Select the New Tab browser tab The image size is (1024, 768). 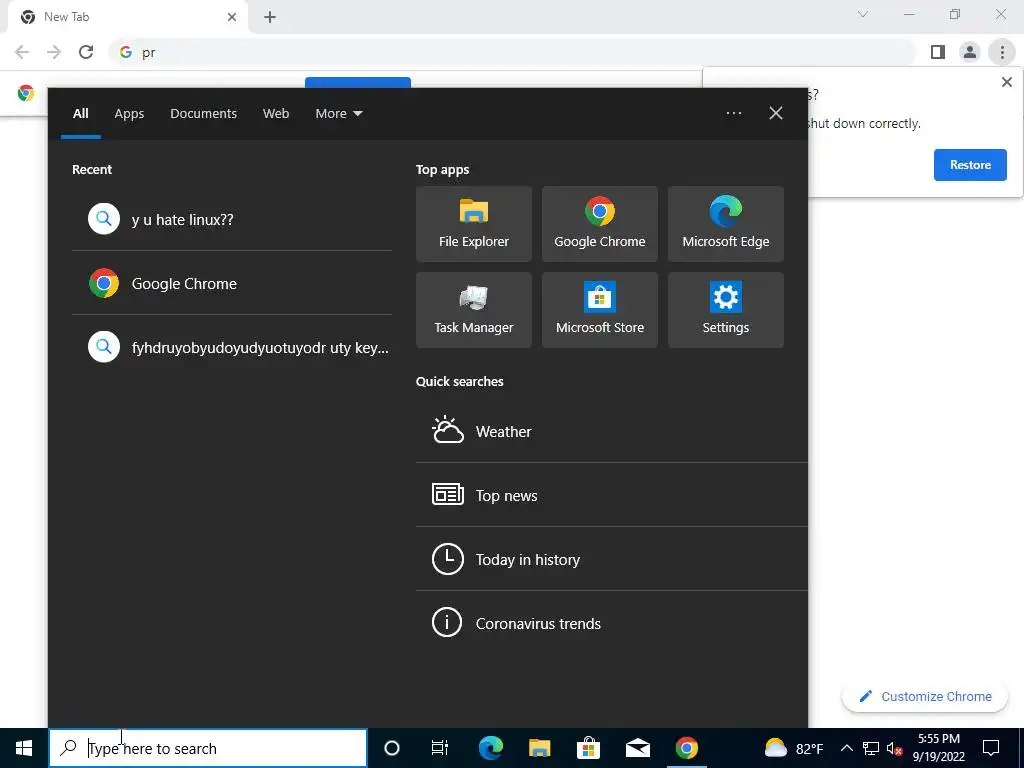point(127,17)
